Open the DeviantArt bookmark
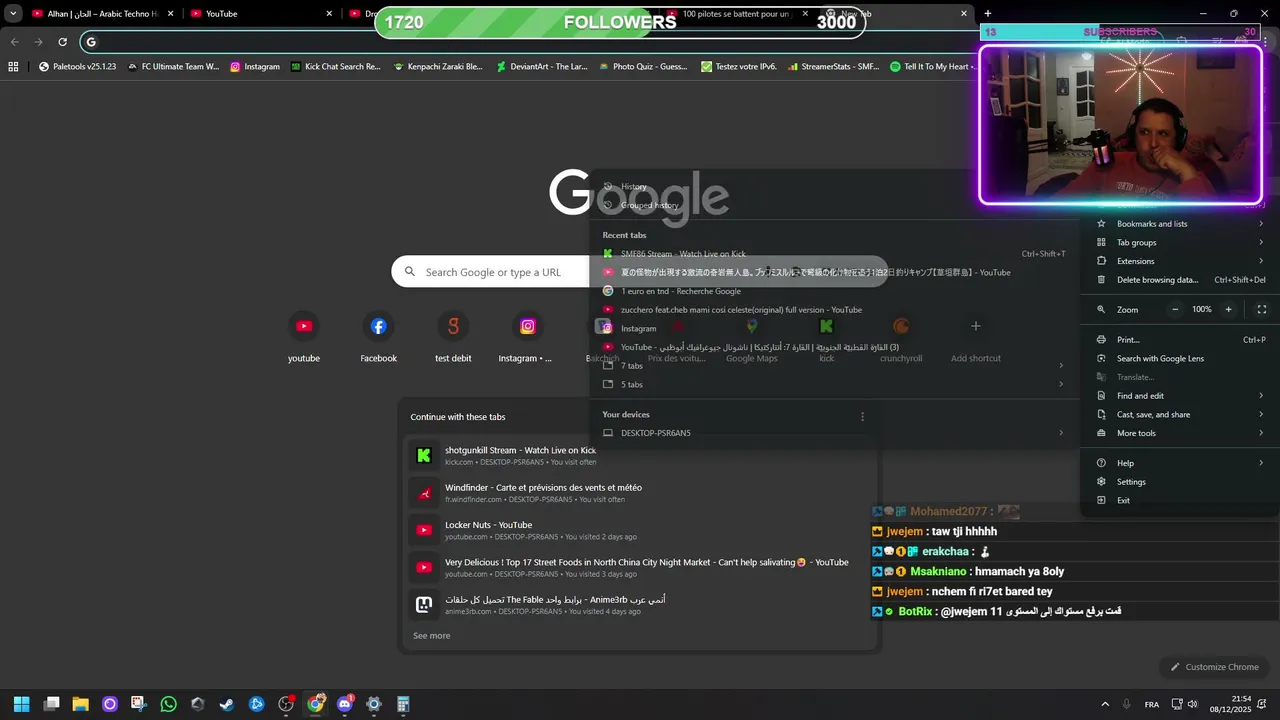 542,67
